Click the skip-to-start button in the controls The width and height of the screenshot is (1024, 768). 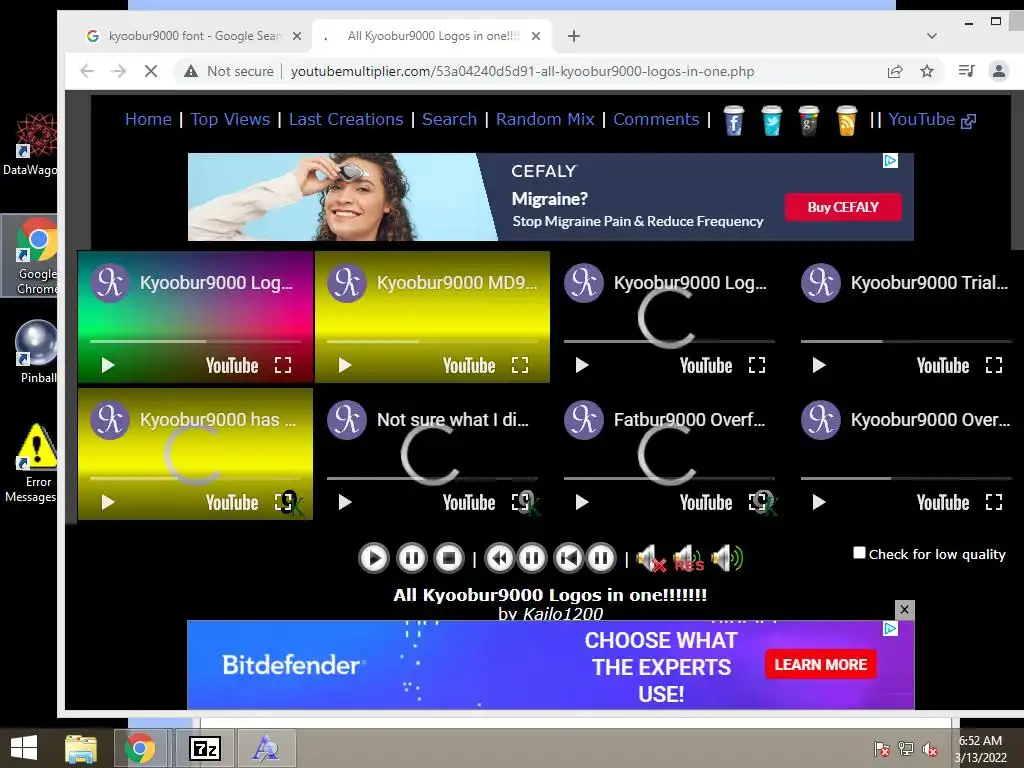click(568, 558)
